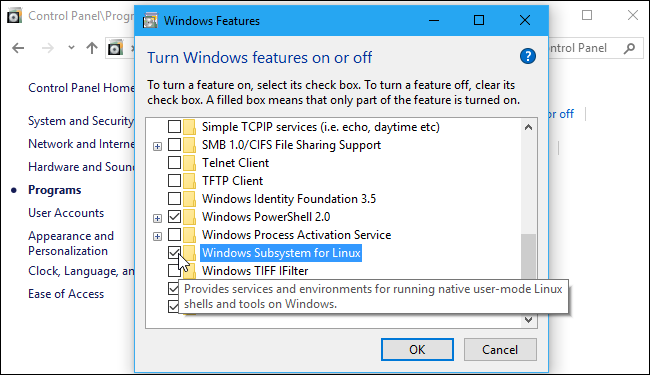Click the up arrow navigation icon
Image resolution: width=650 pixels, height=375 pixels.
(x=92, y=48)
